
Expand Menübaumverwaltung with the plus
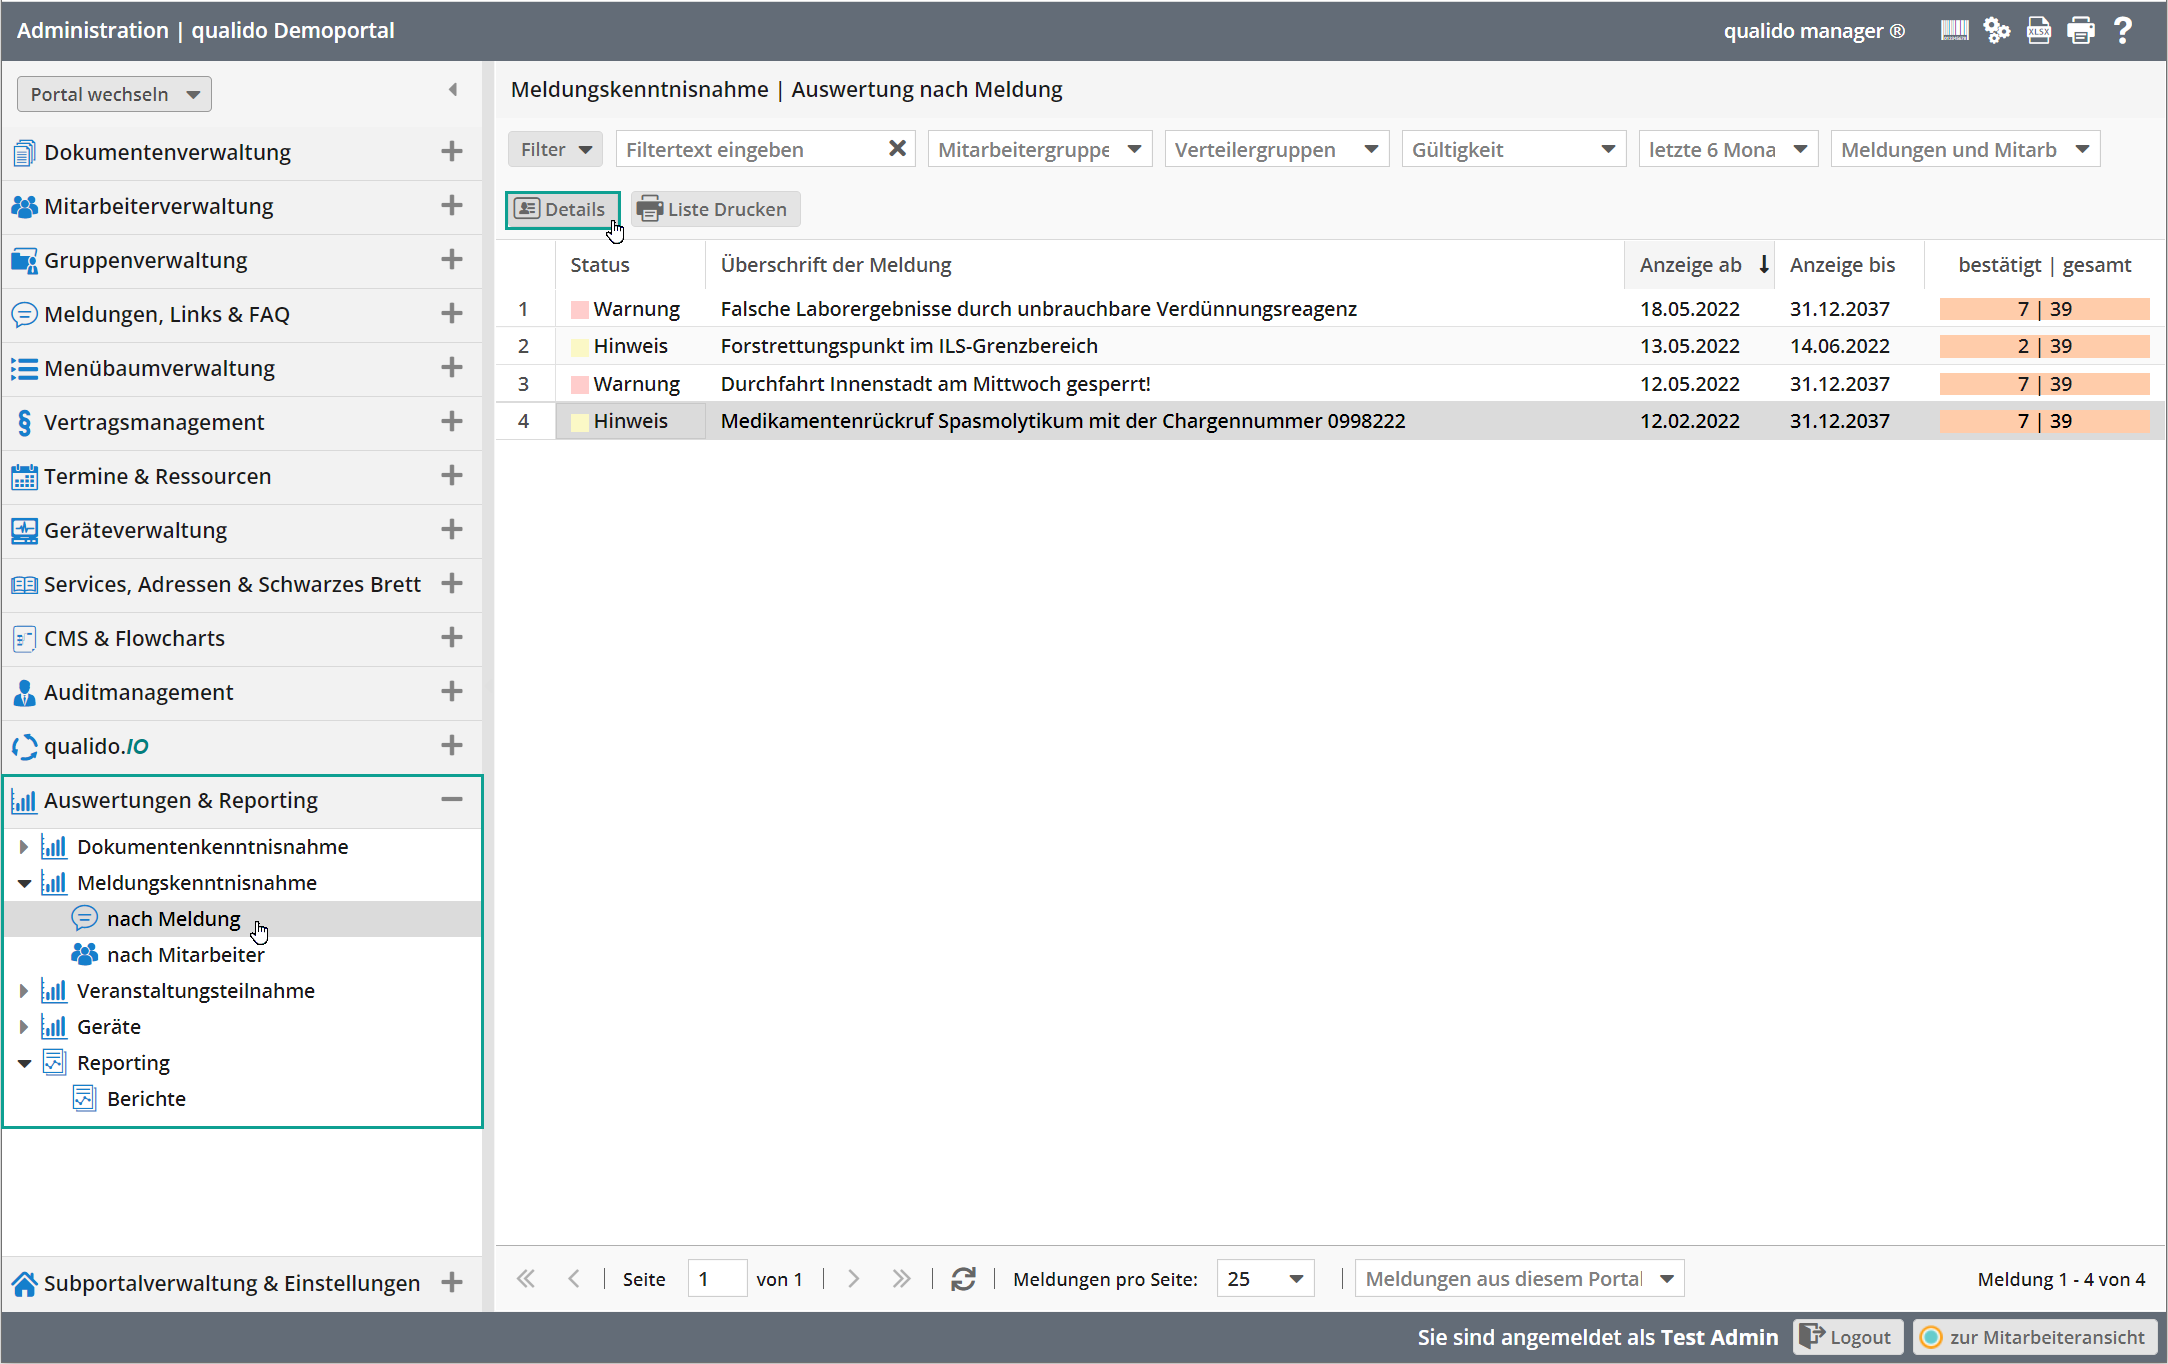pos(452,367)
